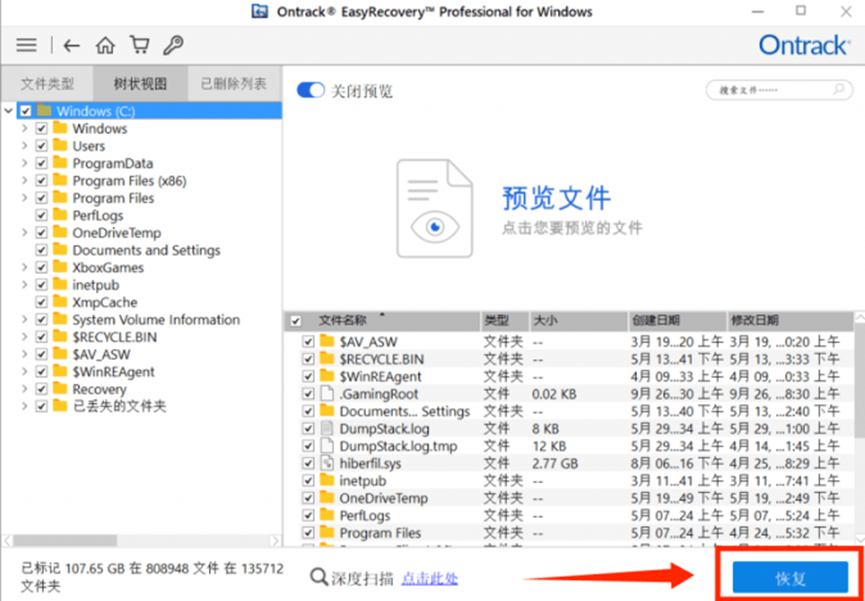Expand the inetpub folder node in tree

24,285
